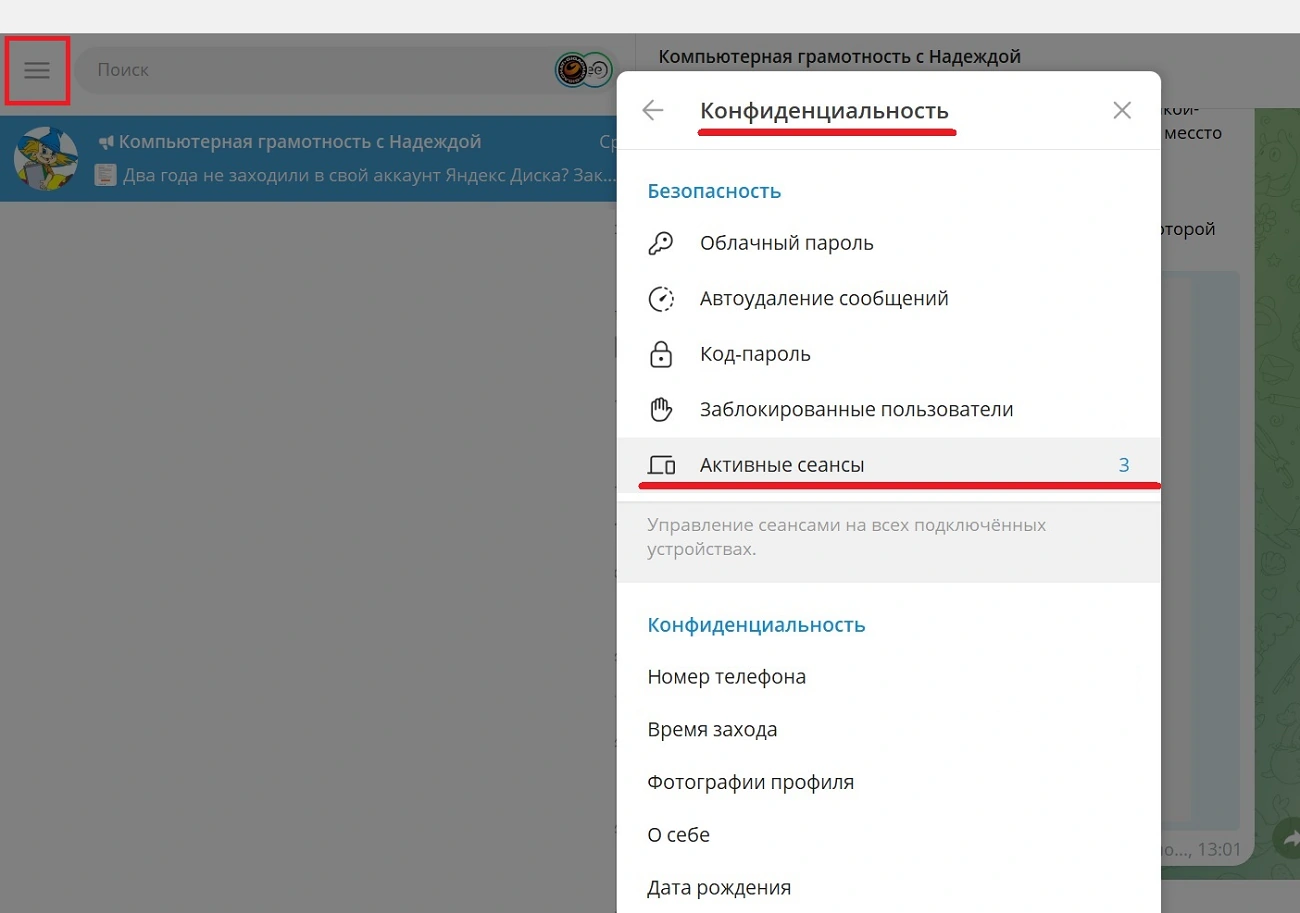Viewport: 1300px width, 913px height.
Task: Click the lock icon beside Код-пароль
Action: [661, 354]
